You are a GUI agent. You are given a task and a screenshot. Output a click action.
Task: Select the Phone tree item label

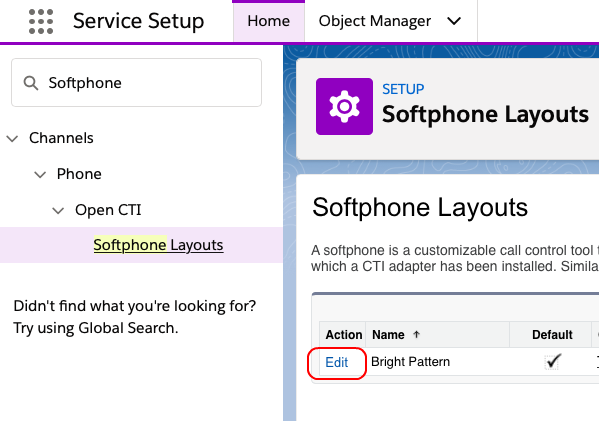79,174
